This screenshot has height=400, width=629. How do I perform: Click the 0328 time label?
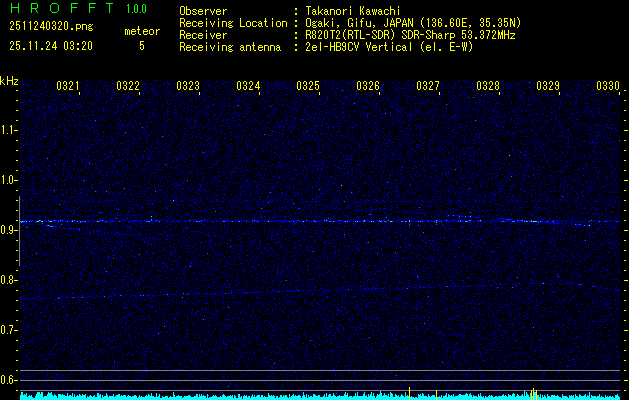(x=488, y=87)
